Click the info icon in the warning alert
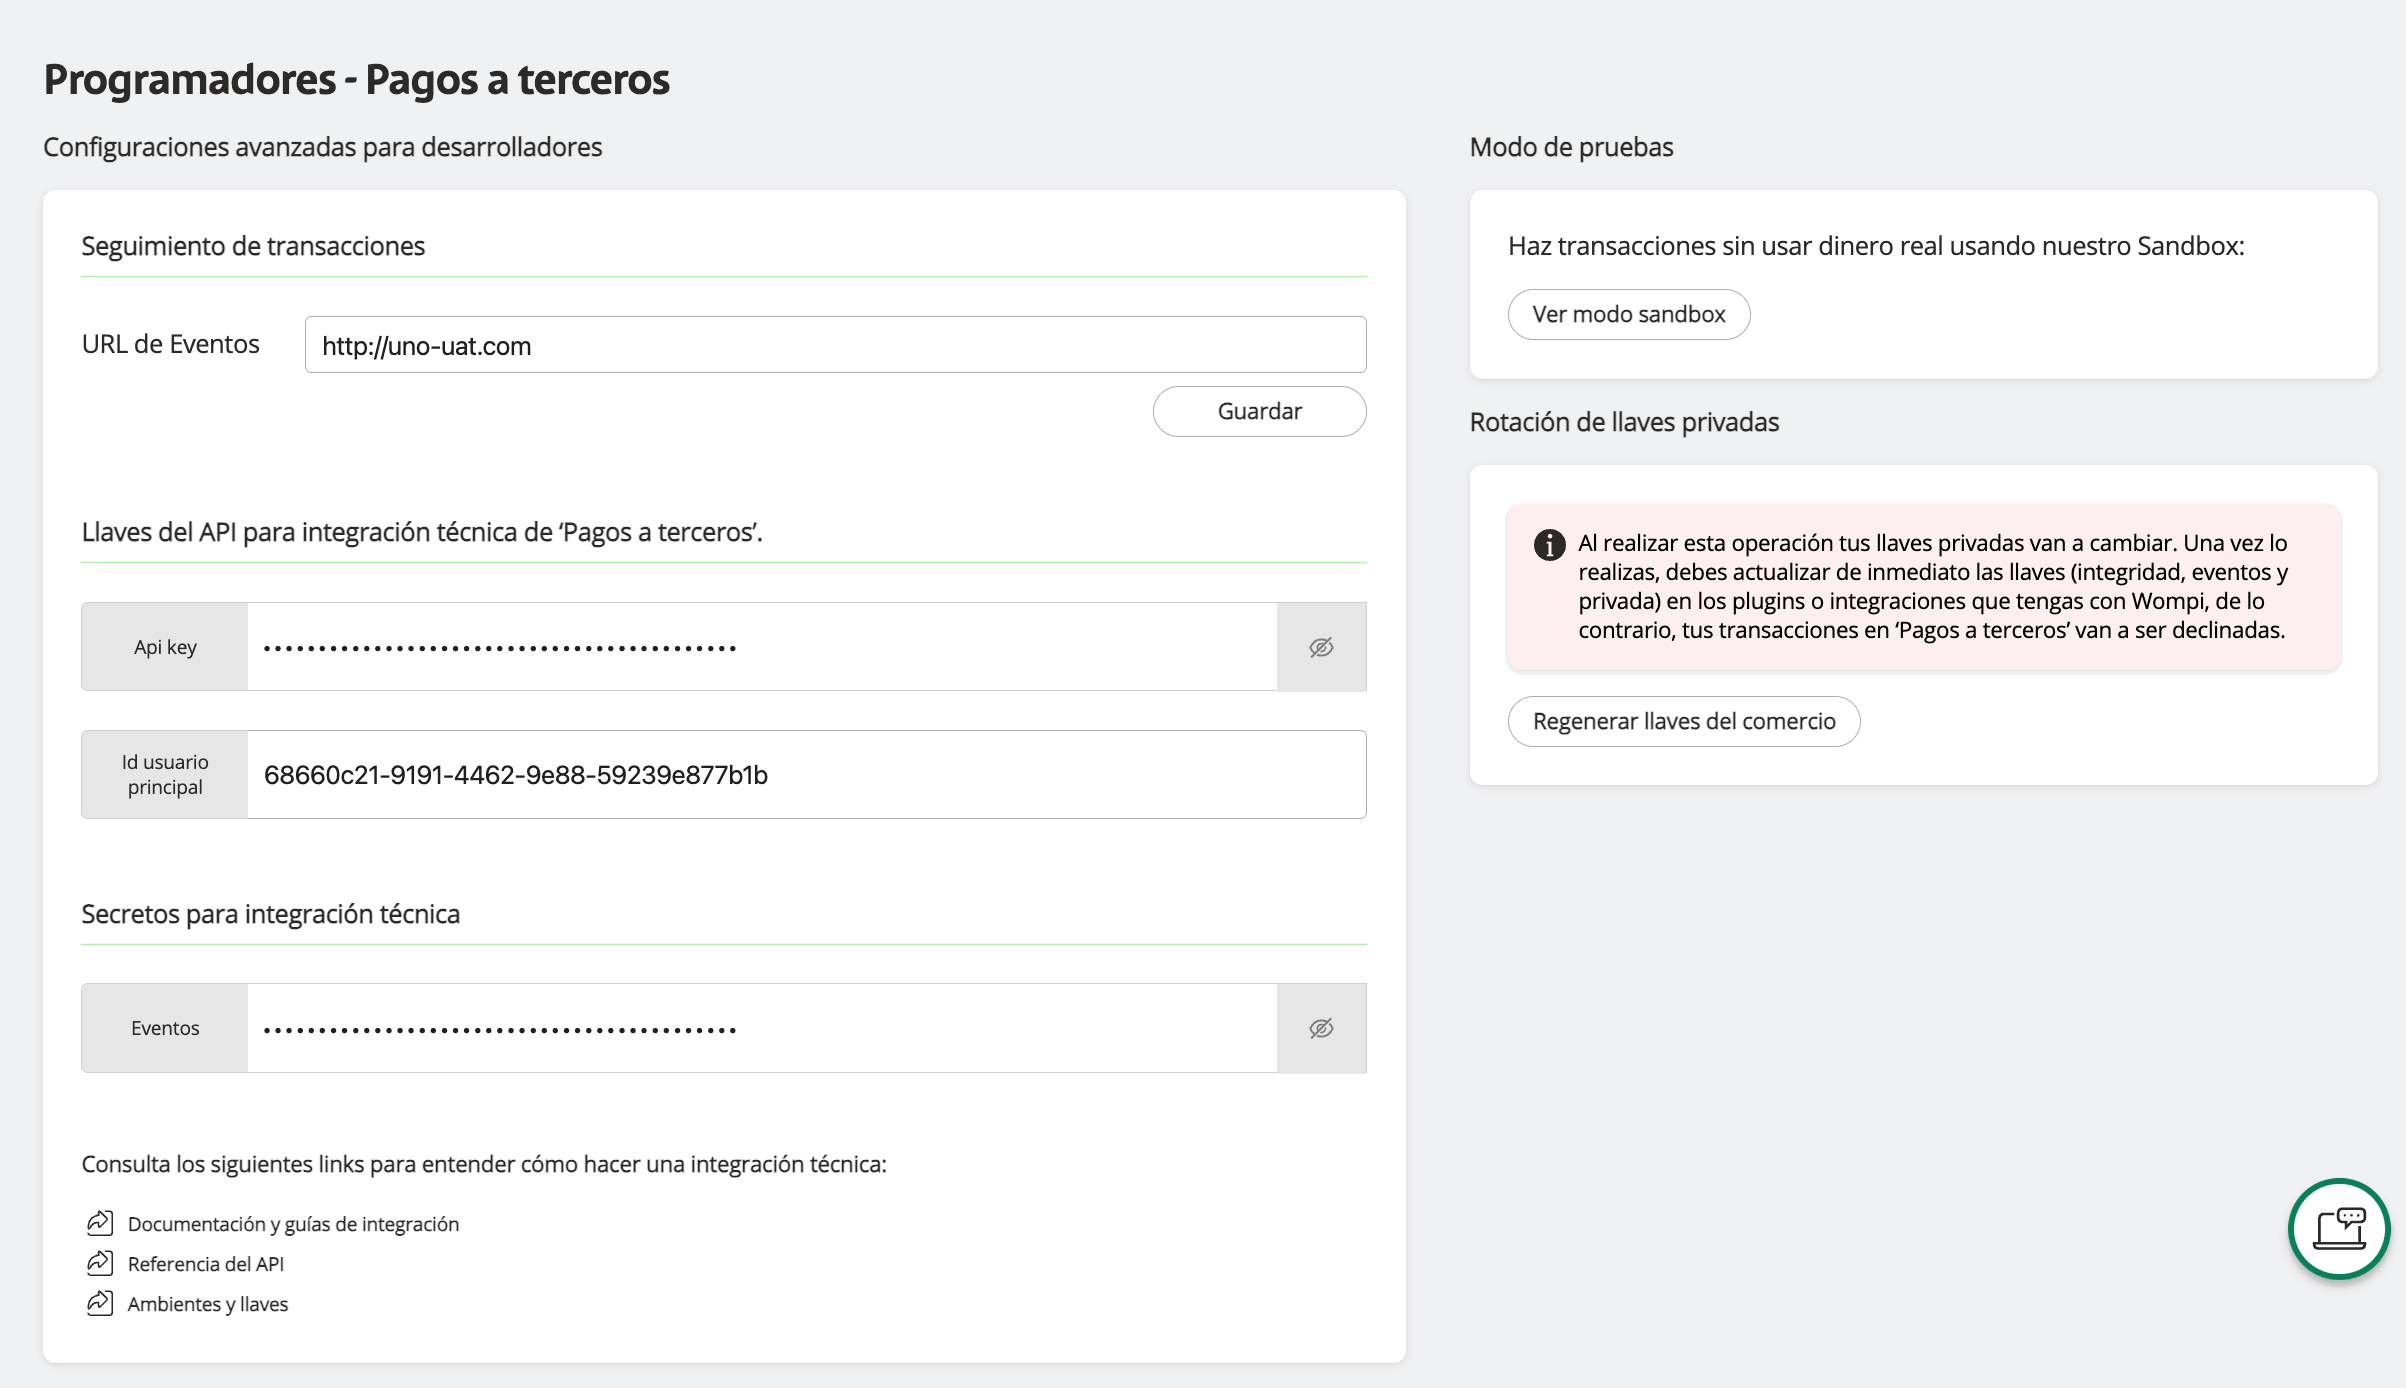2406x1388 pixels. click(1549, 545)
